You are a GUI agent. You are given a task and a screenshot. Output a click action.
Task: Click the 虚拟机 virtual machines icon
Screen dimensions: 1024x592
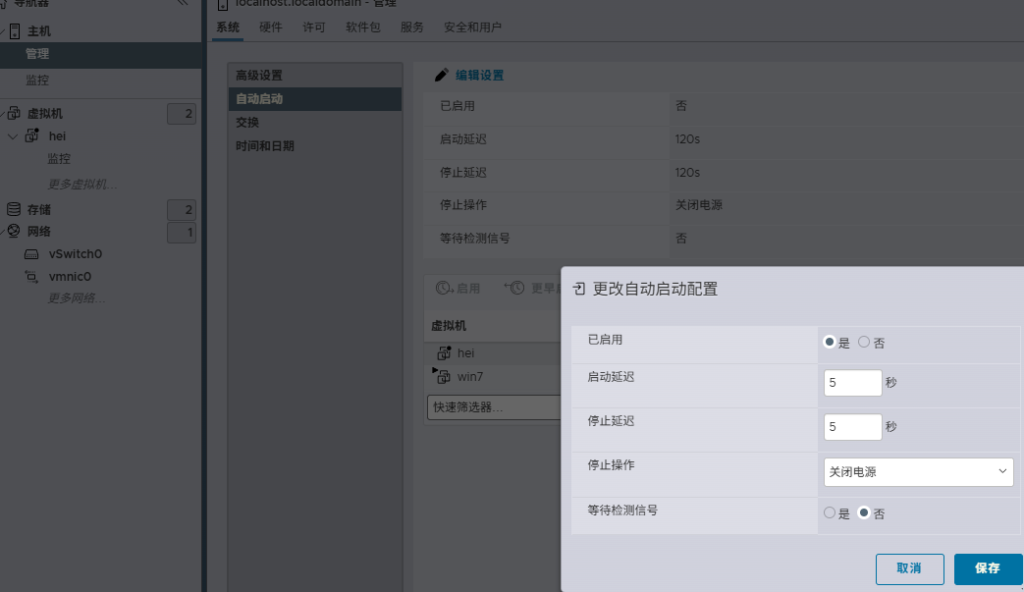[14, 114]
